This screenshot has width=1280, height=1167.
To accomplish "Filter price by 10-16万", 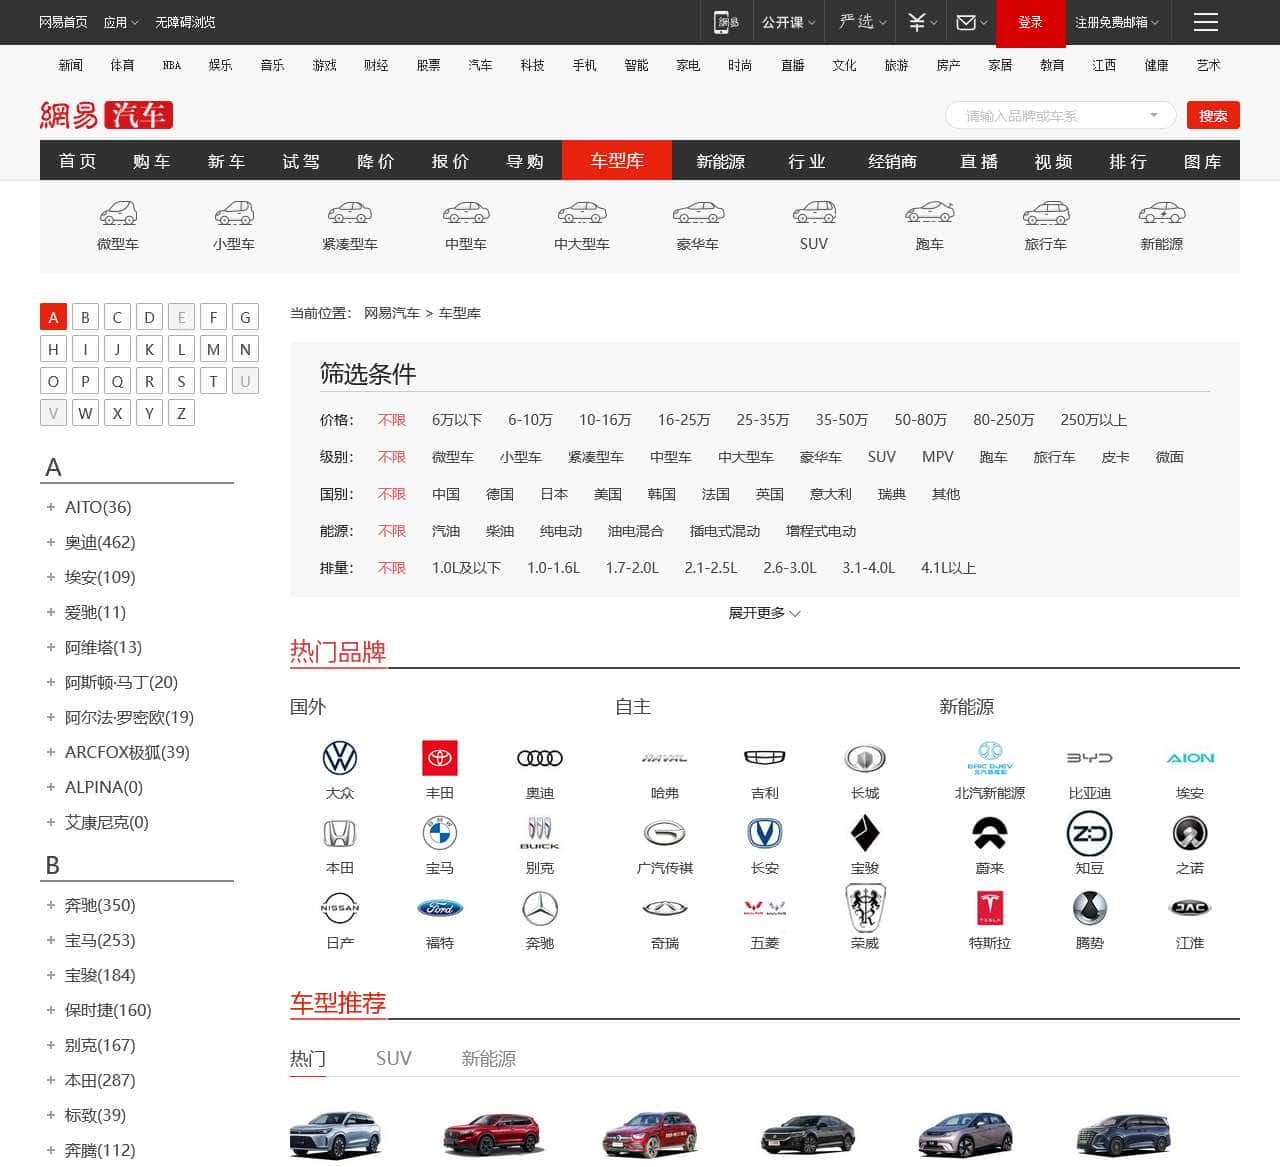I will click(x=605, y=420).
